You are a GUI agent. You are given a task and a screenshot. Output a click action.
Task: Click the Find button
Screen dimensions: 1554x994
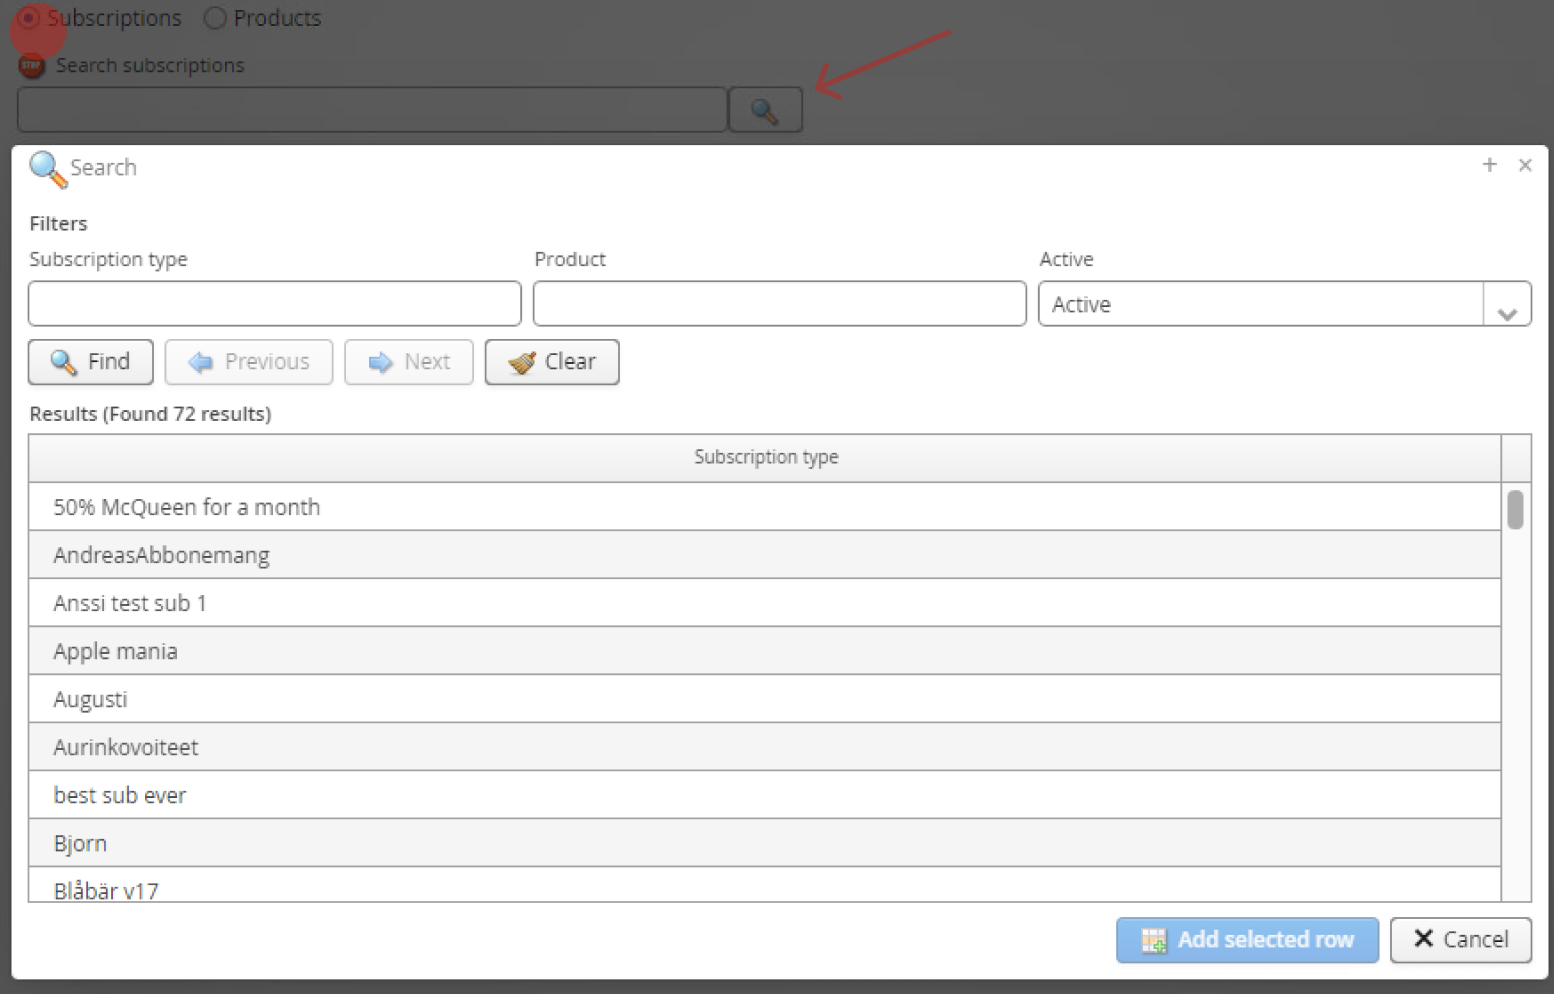tap(91, 362)
